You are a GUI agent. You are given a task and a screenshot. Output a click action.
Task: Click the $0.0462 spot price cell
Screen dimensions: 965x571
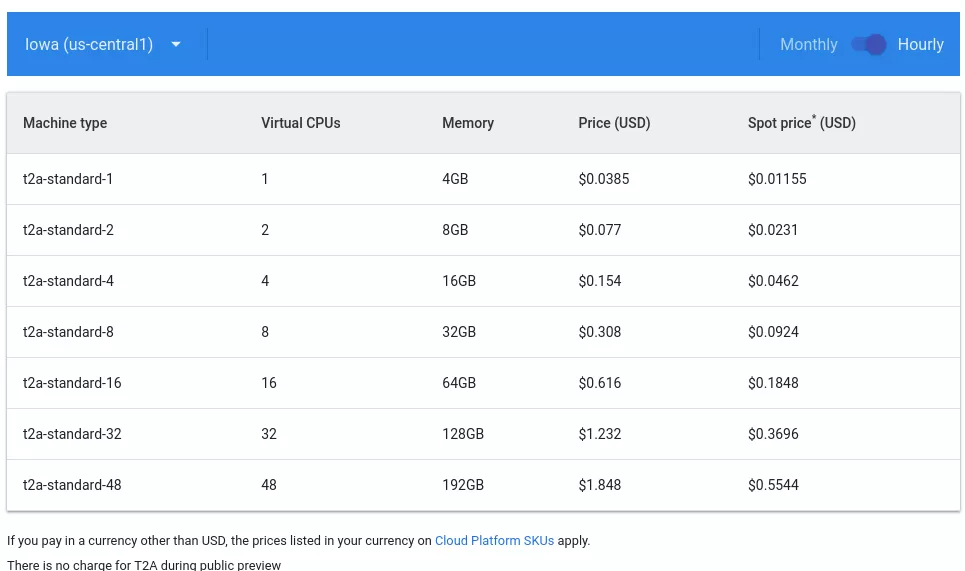tap(773, 281)
